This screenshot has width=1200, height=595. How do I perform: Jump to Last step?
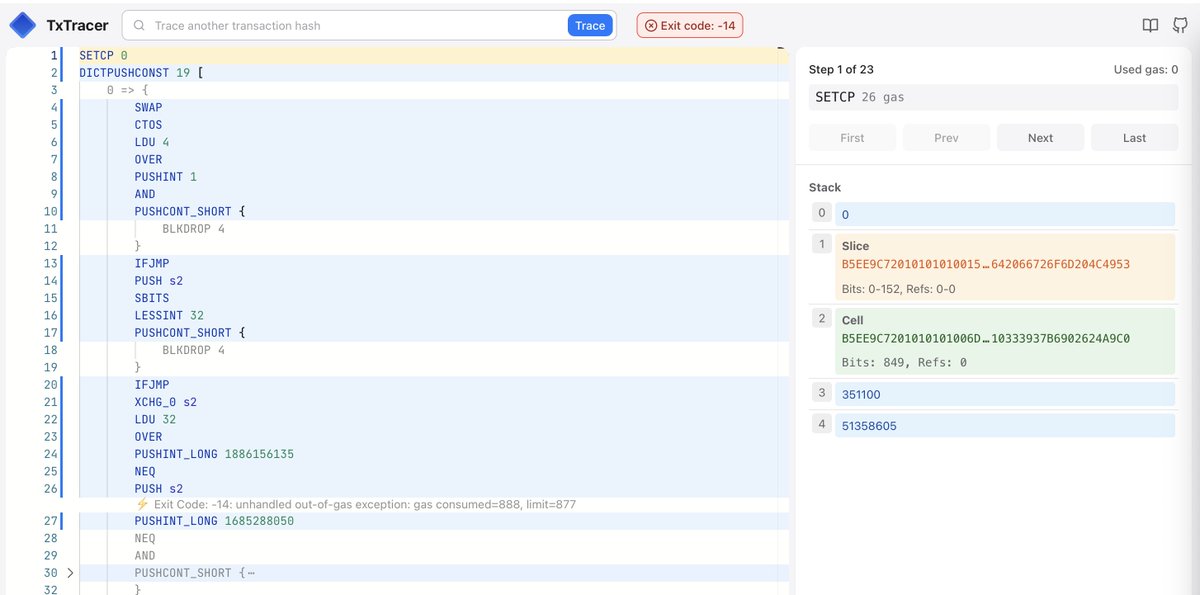[1134, 138]
